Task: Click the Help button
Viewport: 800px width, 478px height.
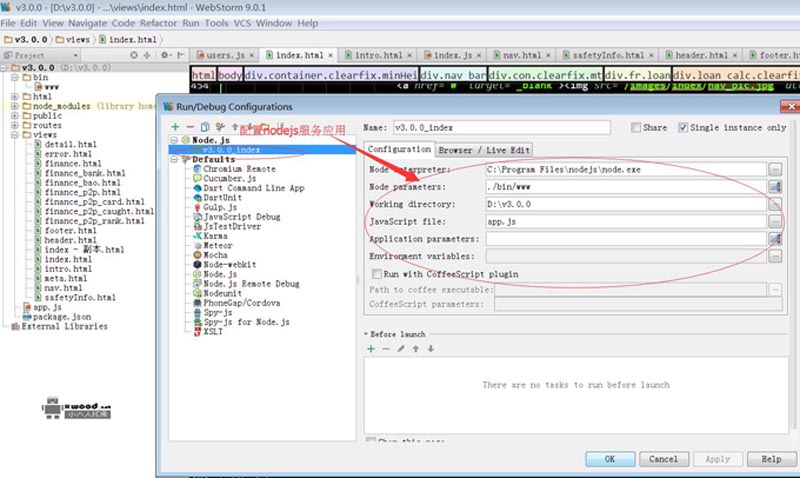Action: [771, 459]
